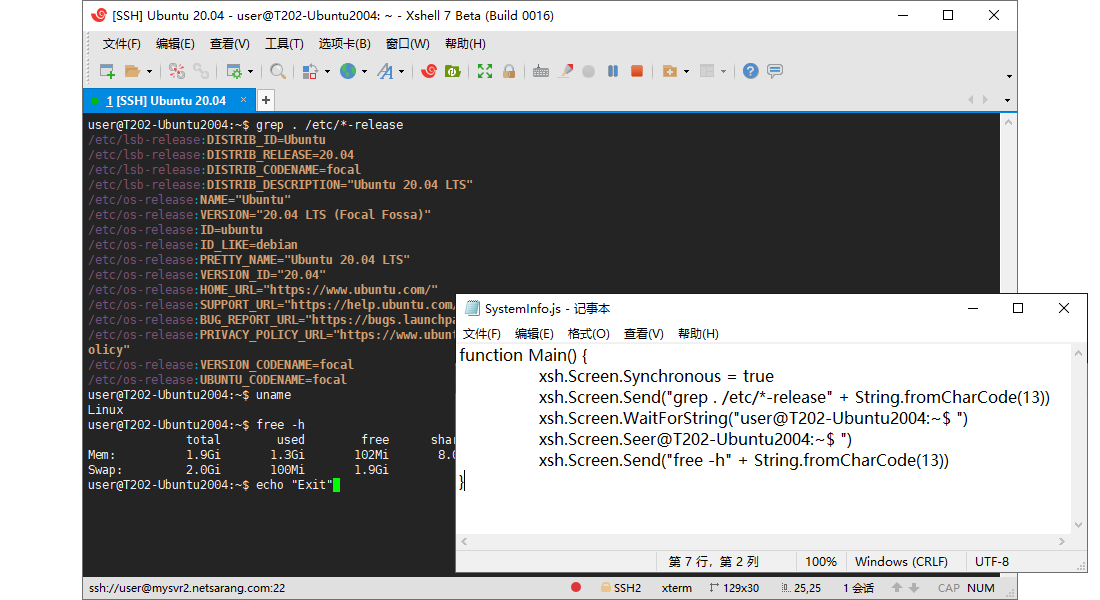This screenshot has width=1100, height=600.
Task: Open the dropdown arrow beside the Open folder icon
Action: [149, 72]
